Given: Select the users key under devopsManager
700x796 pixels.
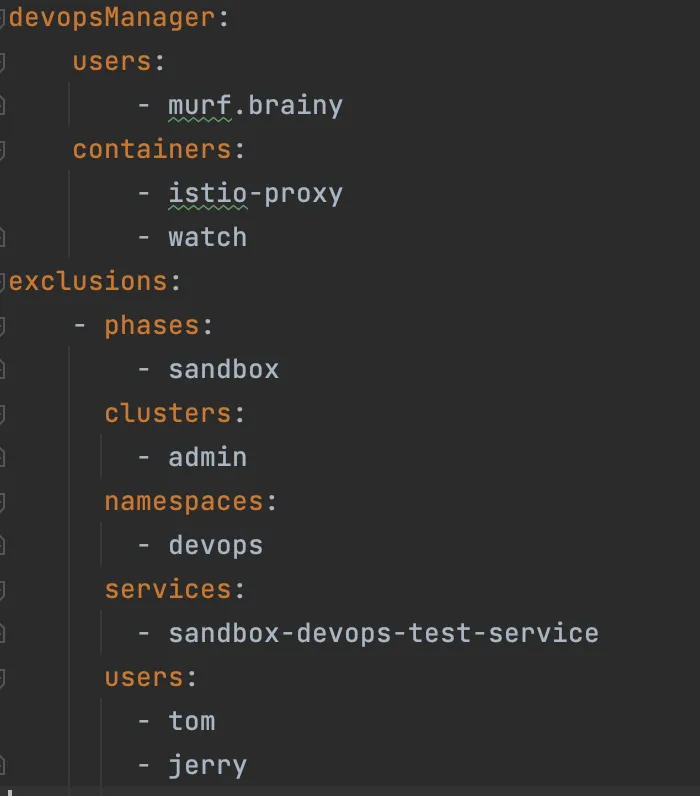Looking at the screenshot, I should tap(112, 62).
